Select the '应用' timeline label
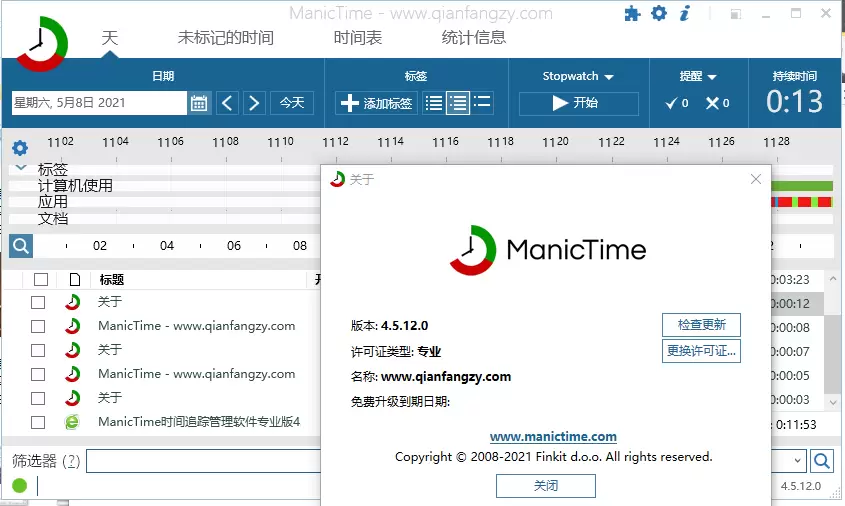The image size is (845, 506). (53, 202)
